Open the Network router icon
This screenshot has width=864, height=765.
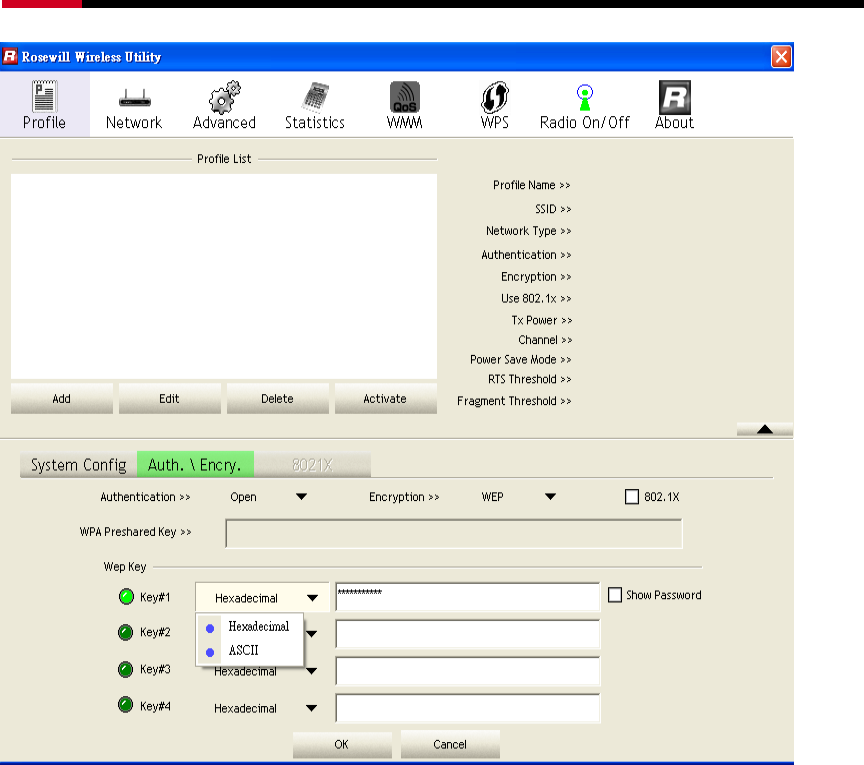pos(134,99)
